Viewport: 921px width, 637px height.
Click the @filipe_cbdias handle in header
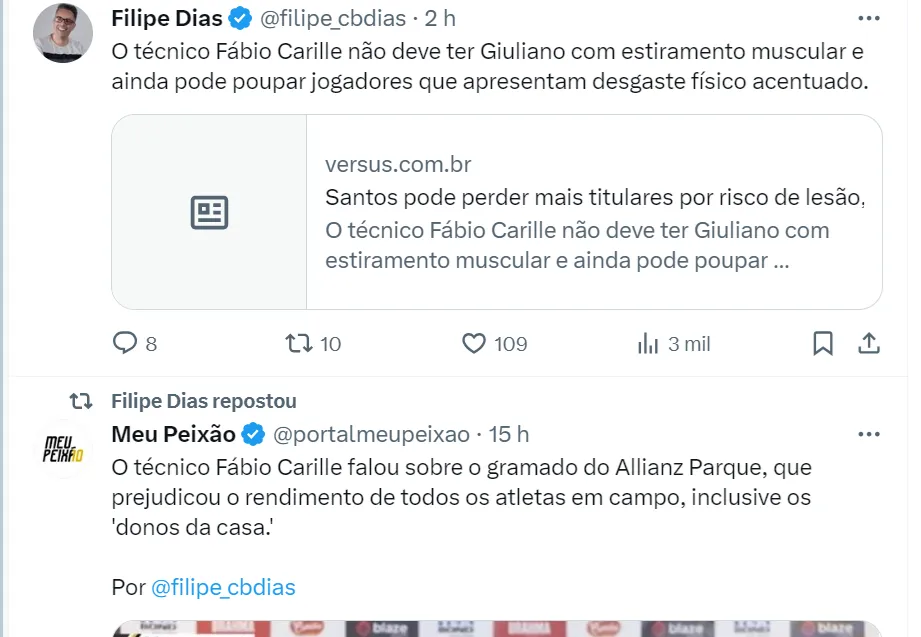coord(333,18)
